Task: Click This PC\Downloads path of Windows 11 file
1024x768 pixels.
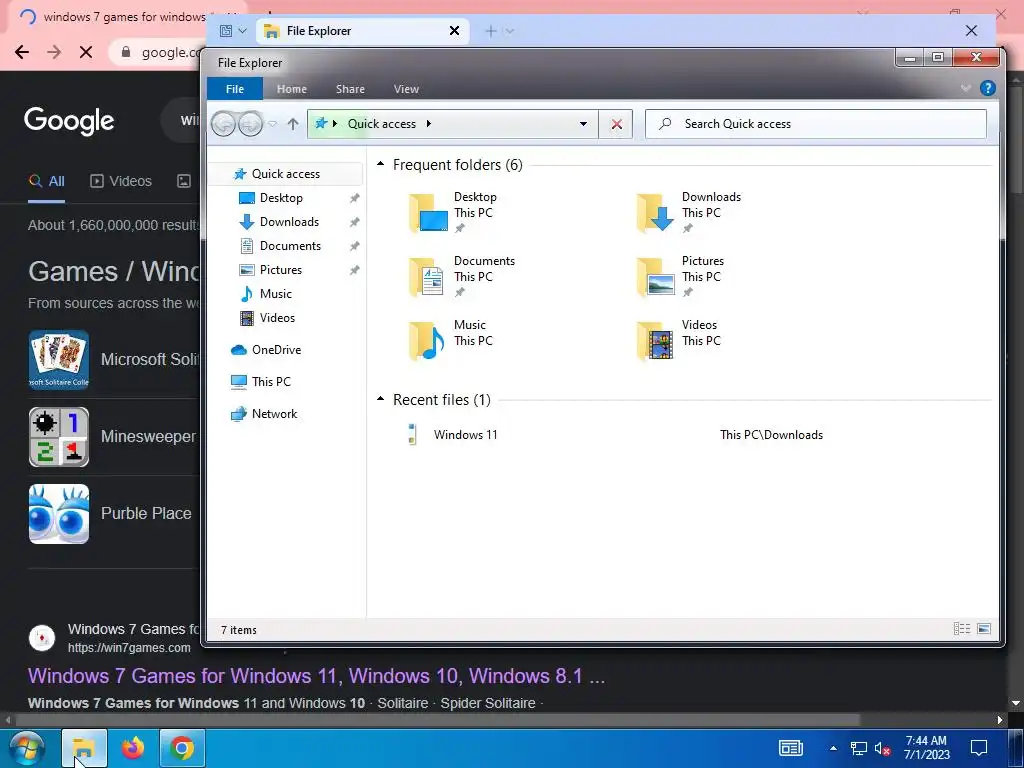Action: 771,434
